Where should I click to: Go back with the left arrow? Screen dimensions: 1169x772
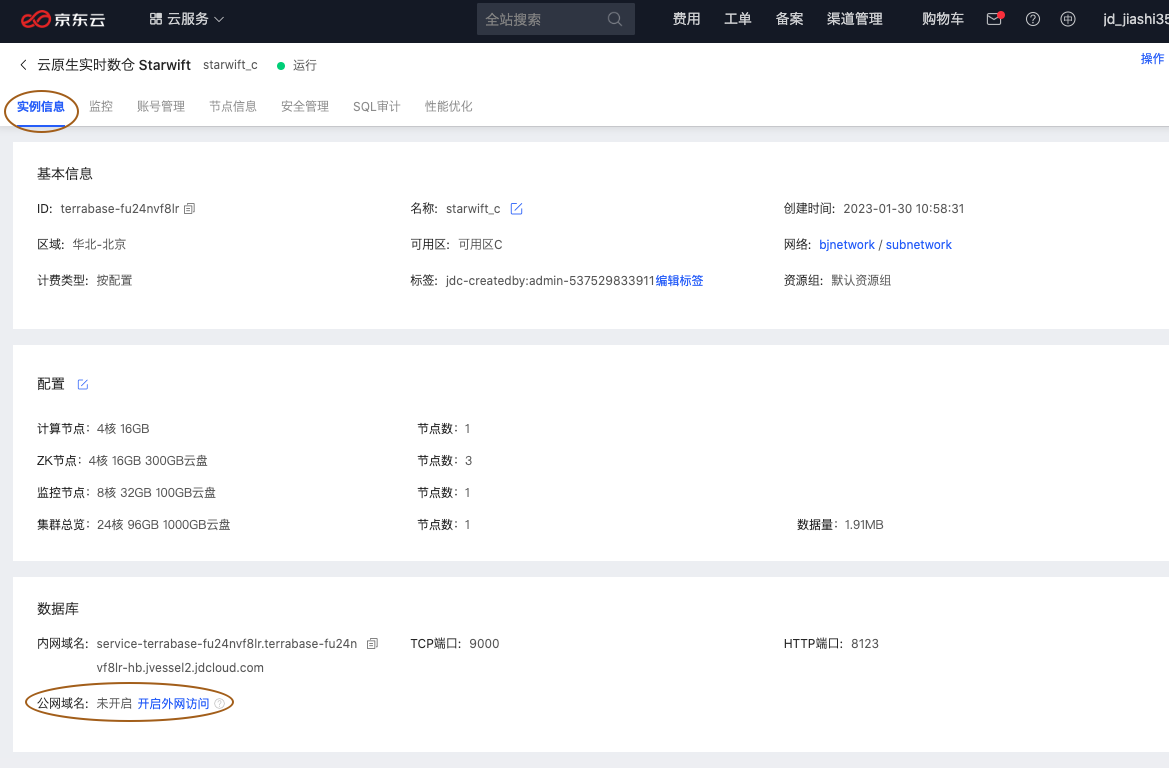click(x=23, y=65)
